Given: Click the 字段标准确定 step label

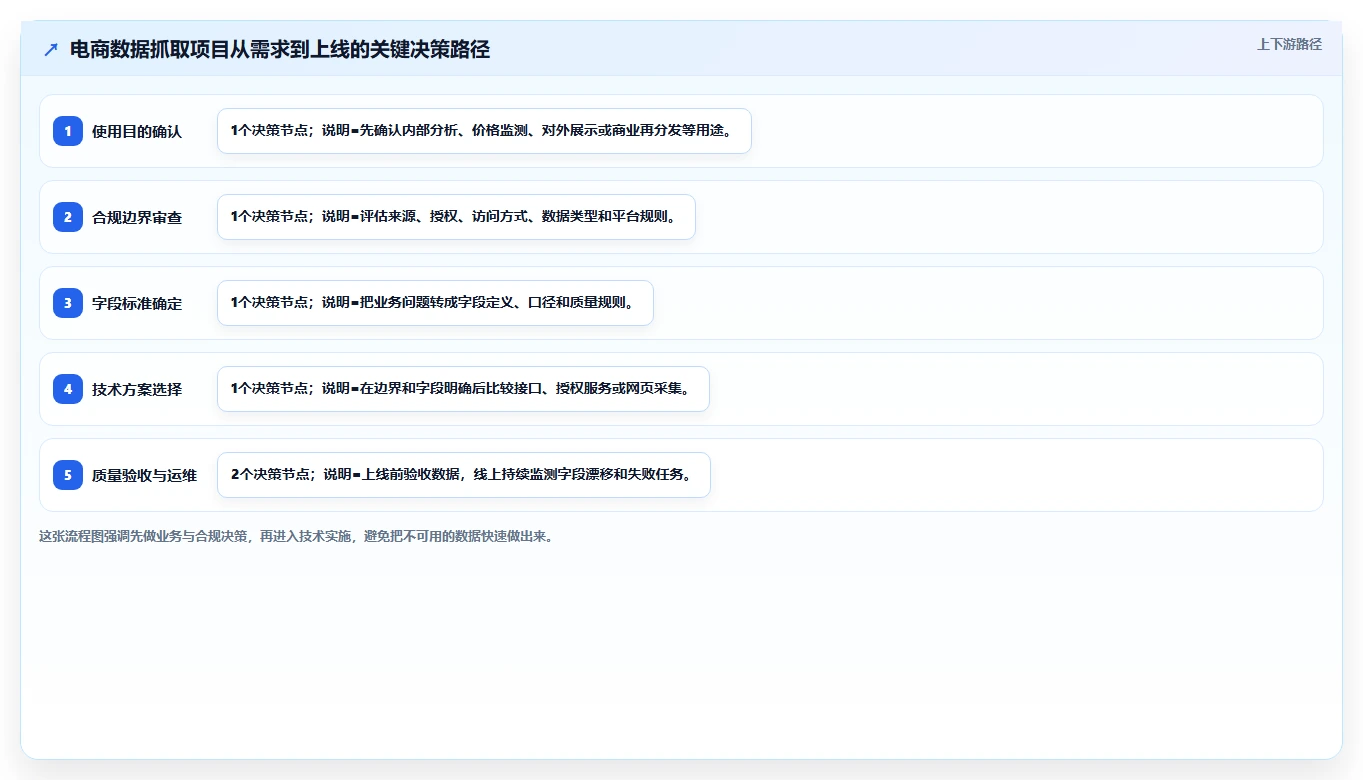Looking at the screenshot, I should [x=137, y=303].
